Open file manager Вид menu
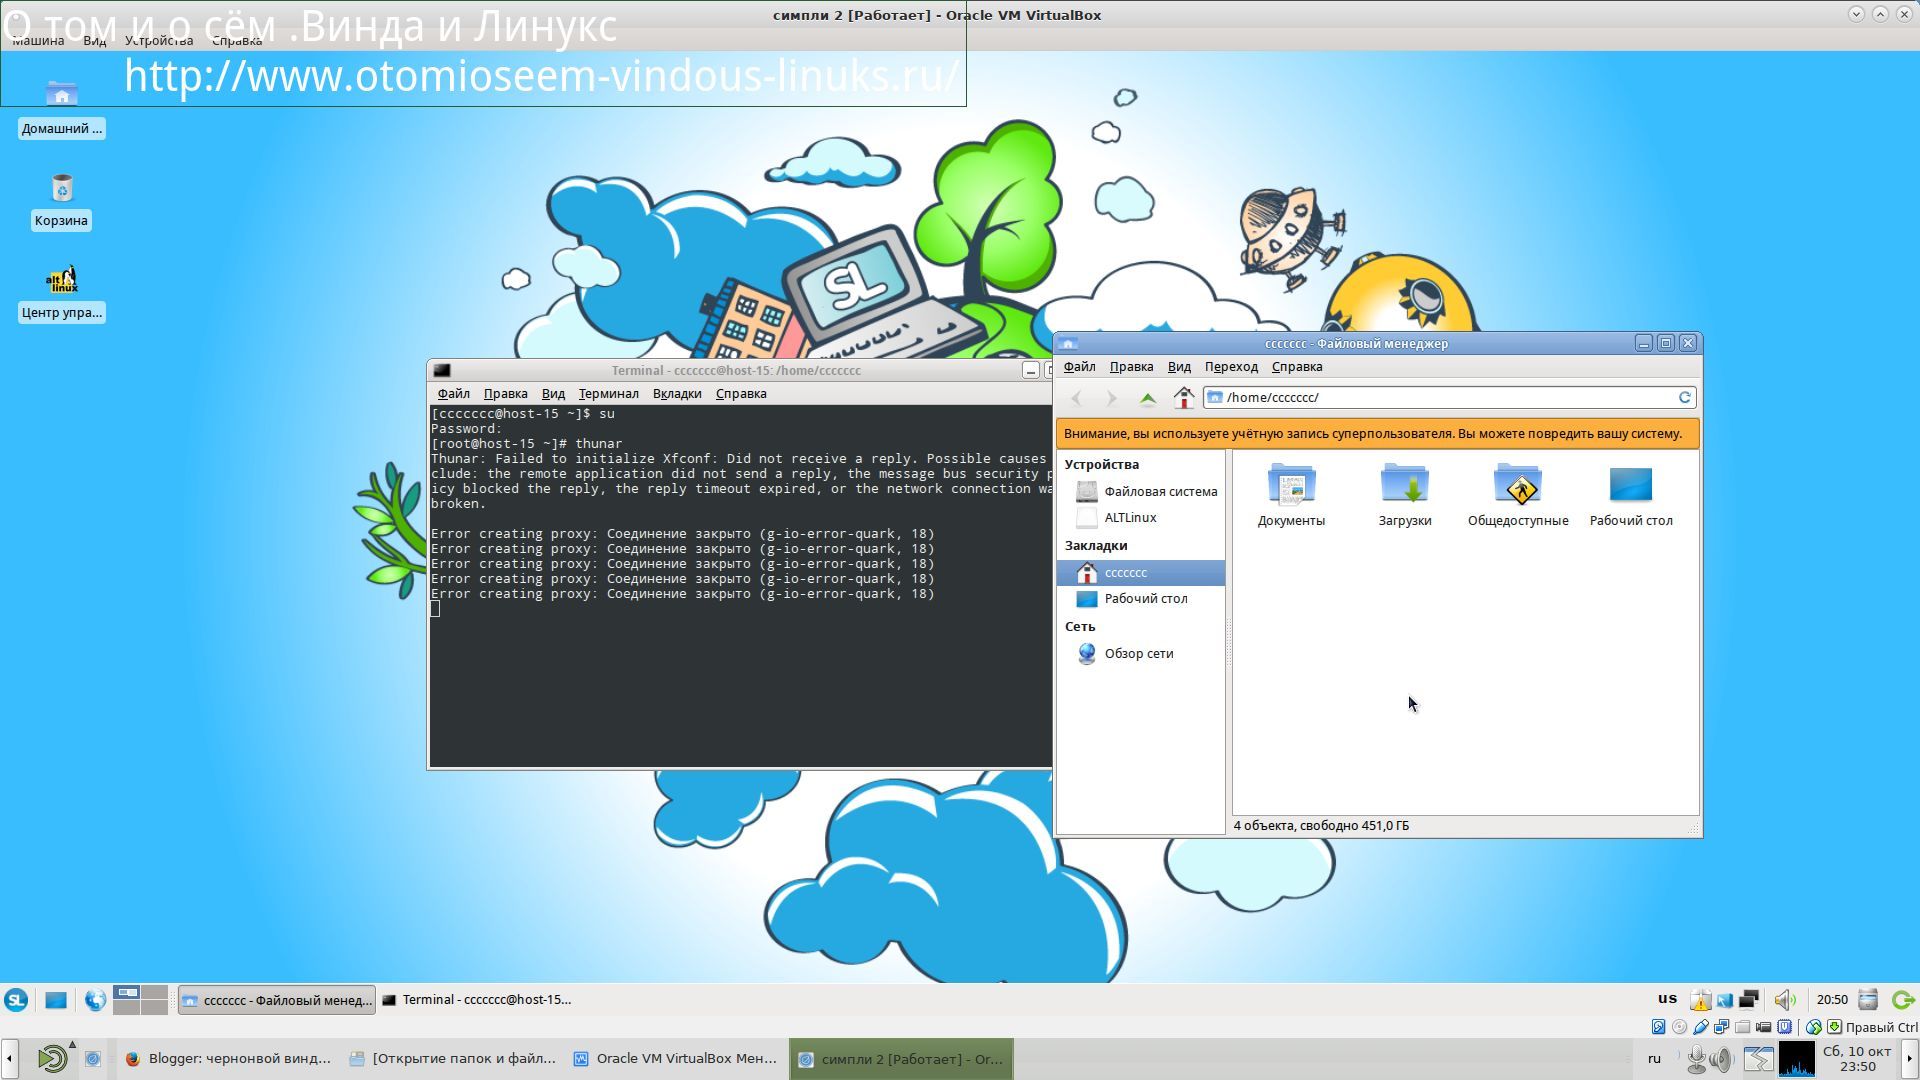1920x1080 pixels. point(1179,367)
